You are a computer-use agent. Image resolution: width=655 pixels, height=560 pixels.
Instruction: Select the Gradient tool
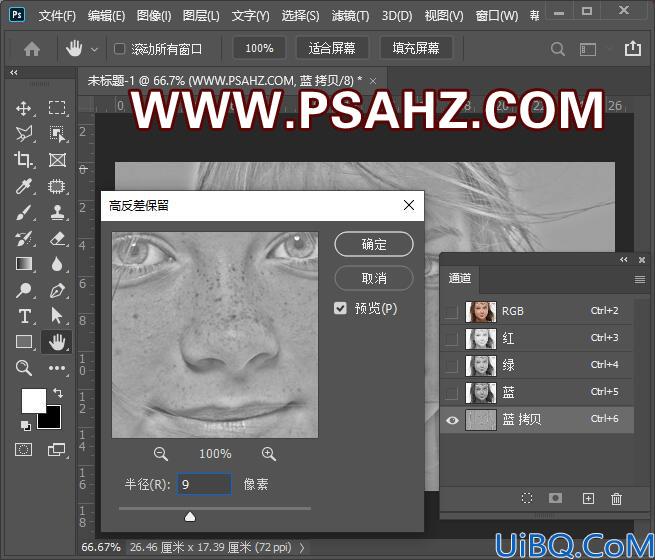coord(23,264)
